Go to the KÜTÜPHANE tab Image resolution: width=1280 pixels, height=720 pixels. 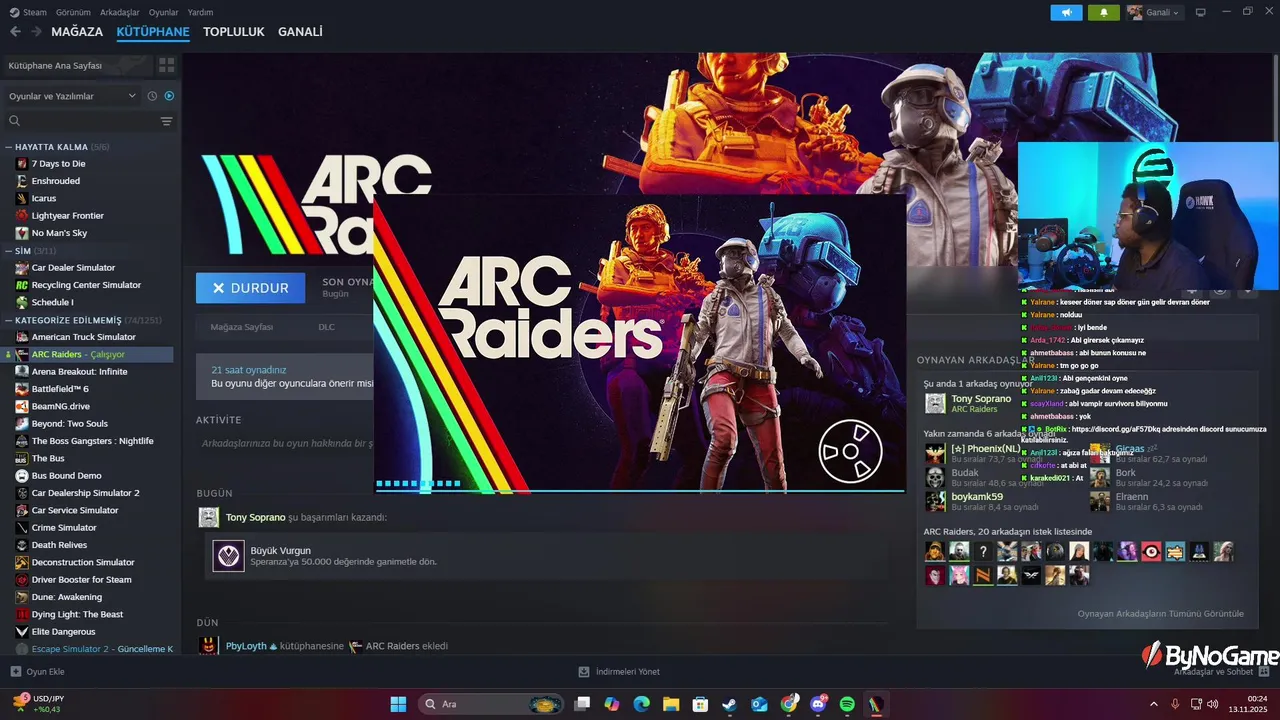[x=153, y=32]
